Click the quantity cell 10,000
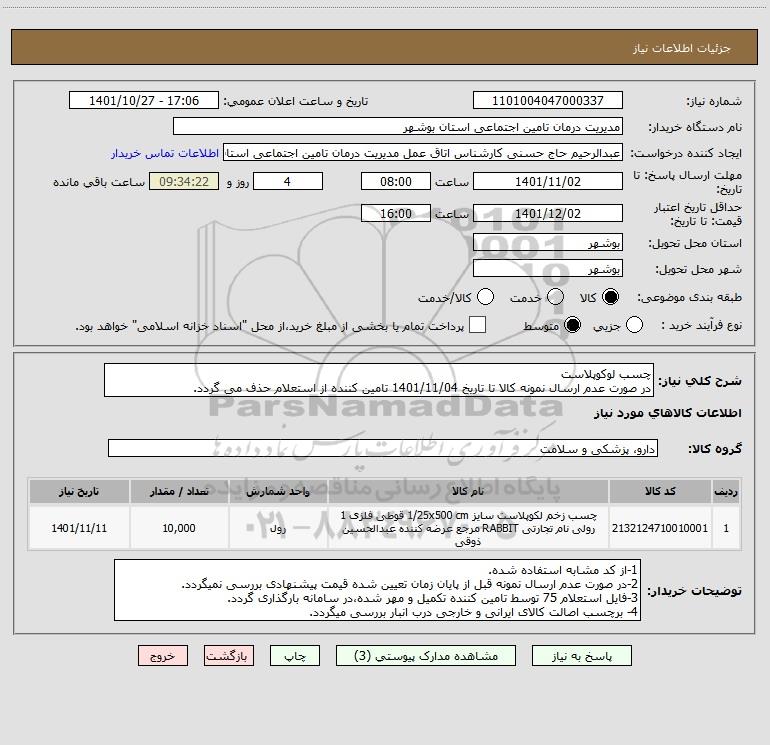The image size is (770, 745). click(x=179, y=528)
